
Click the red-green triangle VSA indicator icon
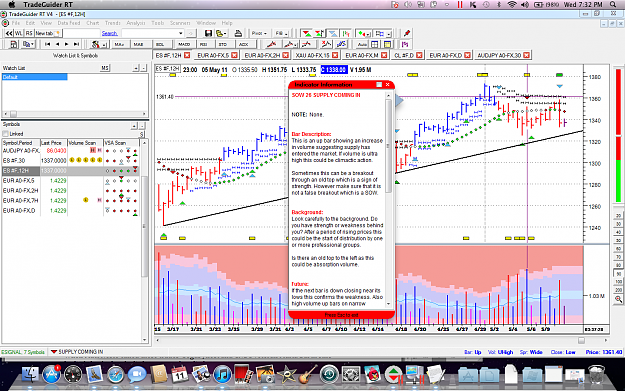(x=307, y=33)
